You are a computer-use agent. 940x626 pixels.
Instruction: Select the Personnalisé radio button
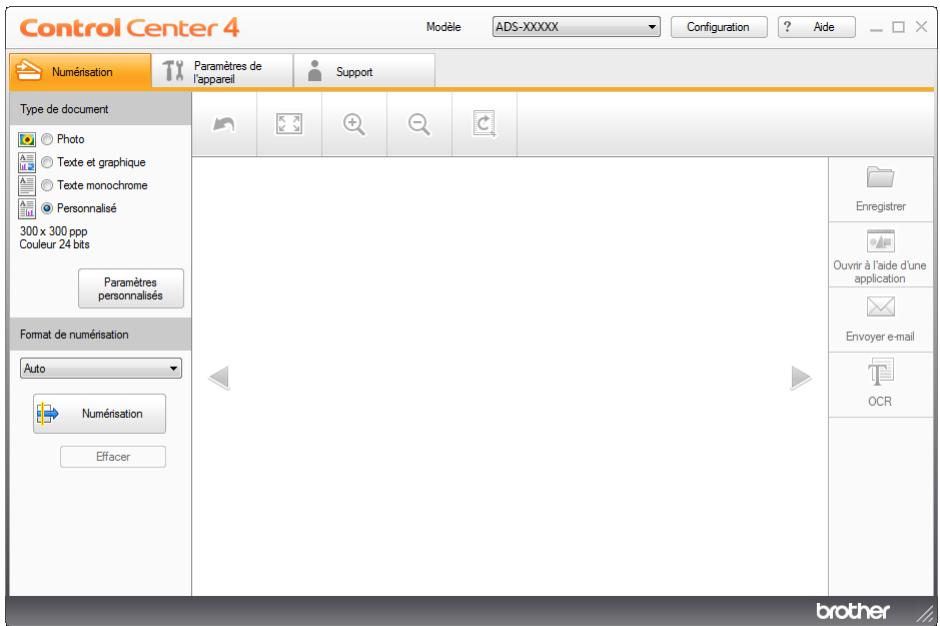pyautogui.click(x=47, y=209)
